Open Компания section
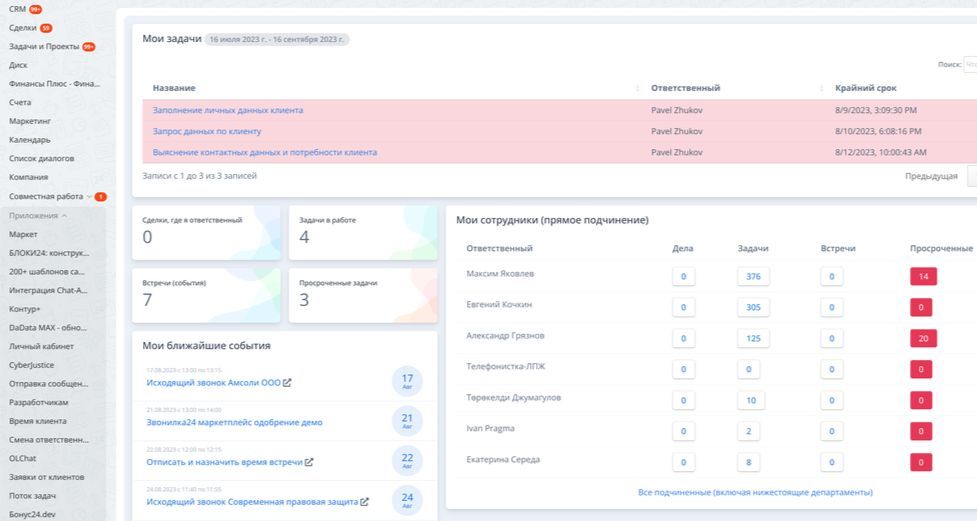The width and height of the screenshot is (977, 521). (28, 177)
